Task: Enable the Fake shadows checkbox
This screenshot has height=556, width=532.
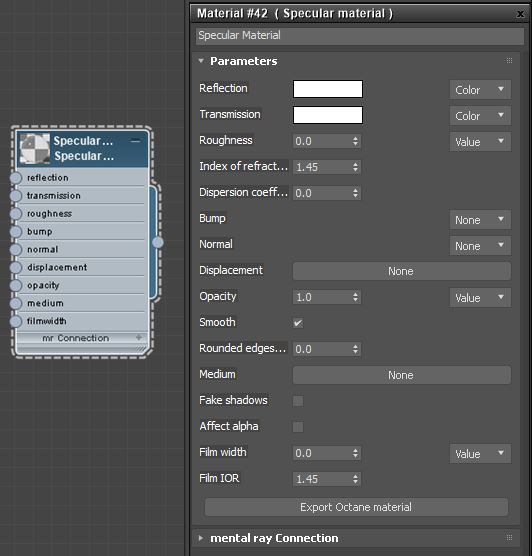Action: (x=298, y=401)
